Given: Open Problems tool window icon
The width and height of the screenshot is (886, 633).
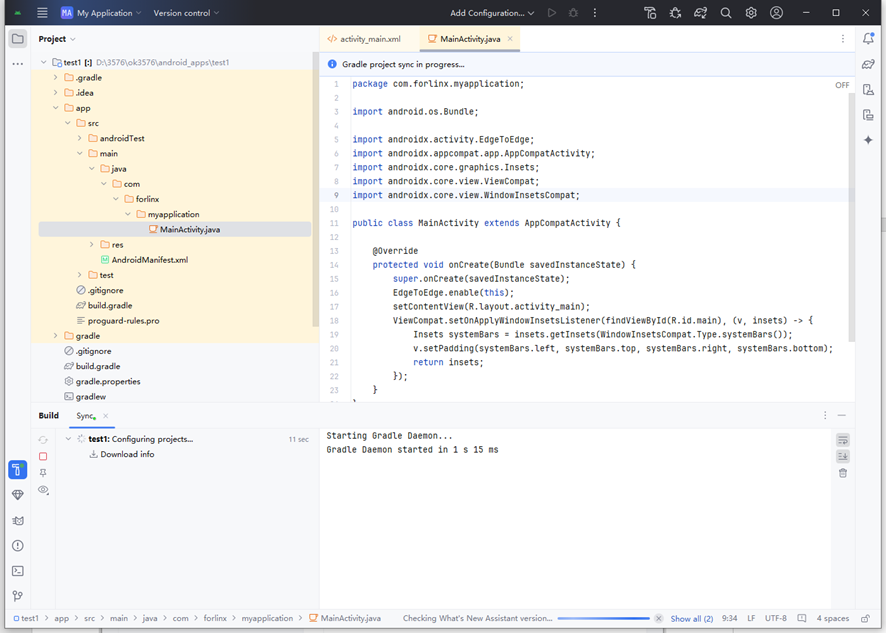Looking at the screenshot, I should [x=18, y=546].
